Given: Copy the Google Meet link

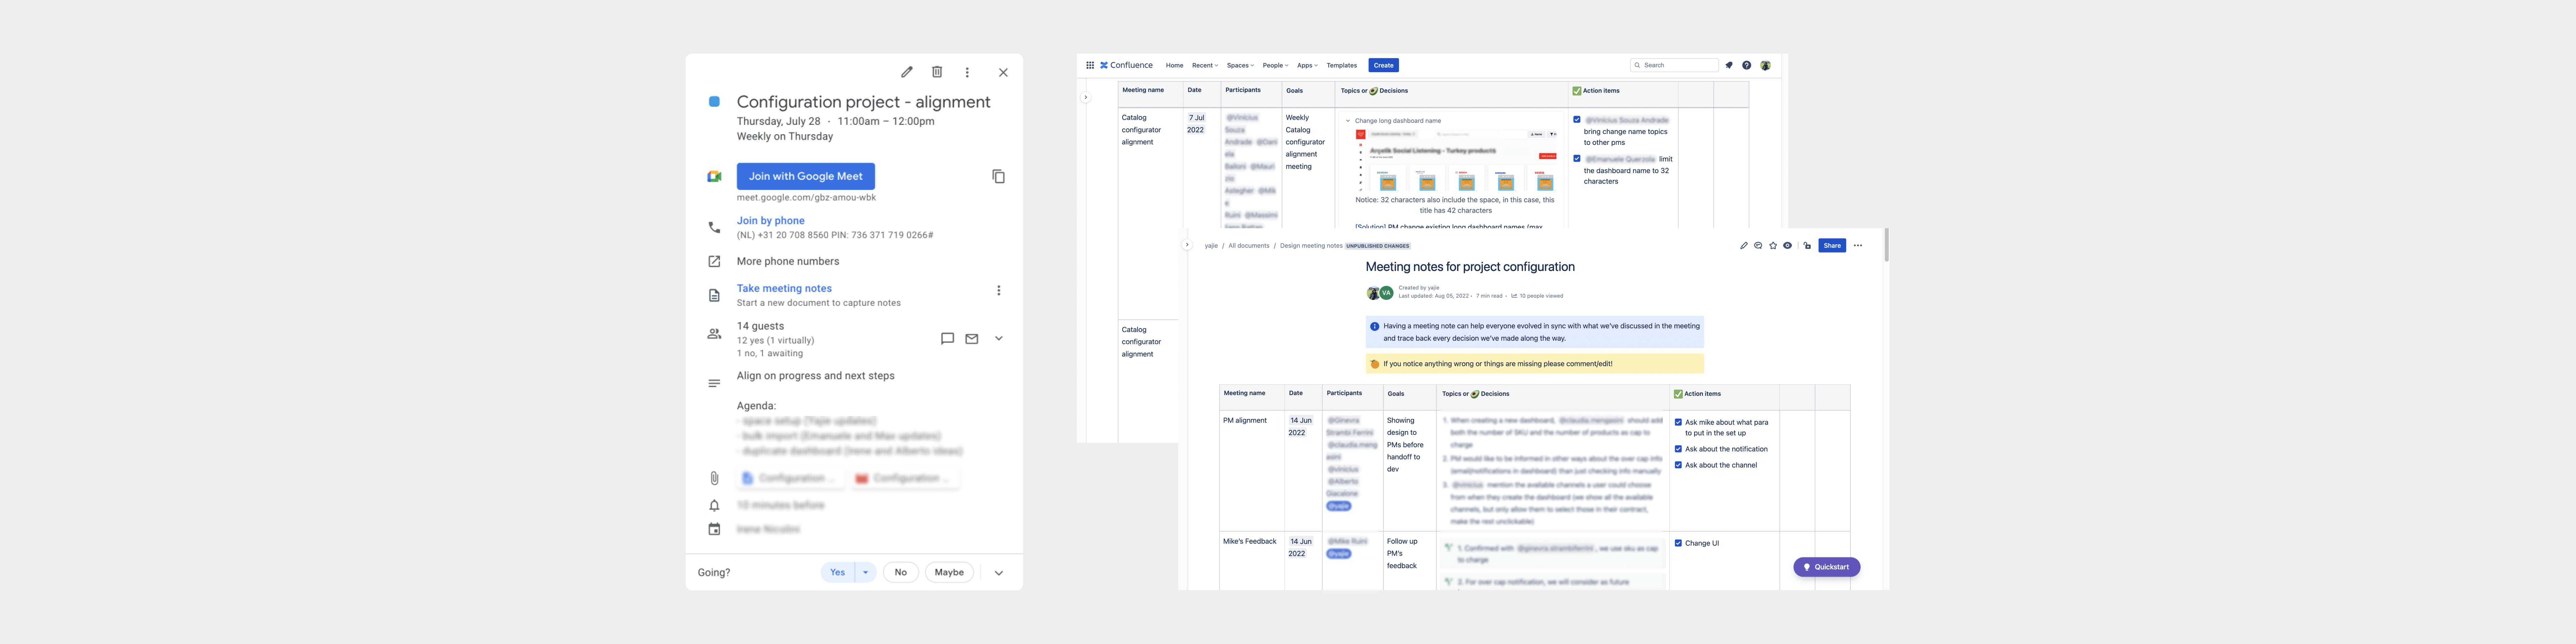Looking at the screenshot, I should 998,176.
